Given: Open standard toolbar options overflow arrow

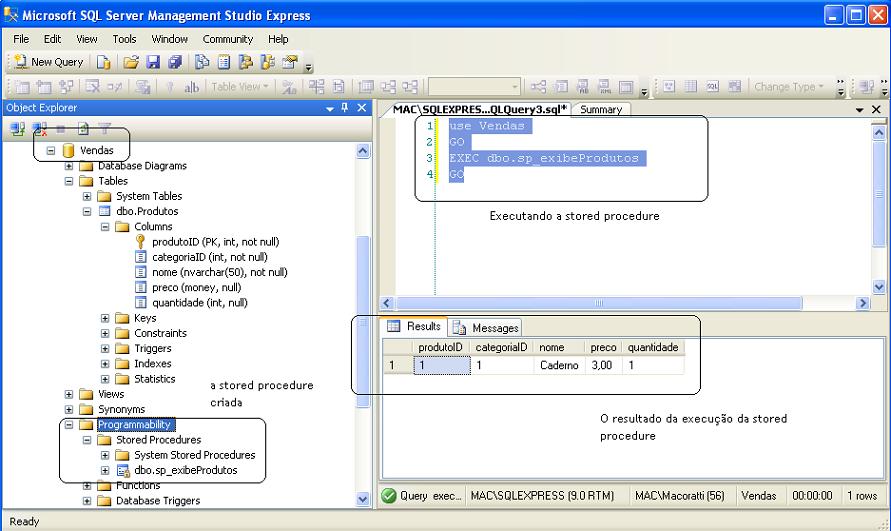Looking at the screenshot, I should [x=309, y=67].
